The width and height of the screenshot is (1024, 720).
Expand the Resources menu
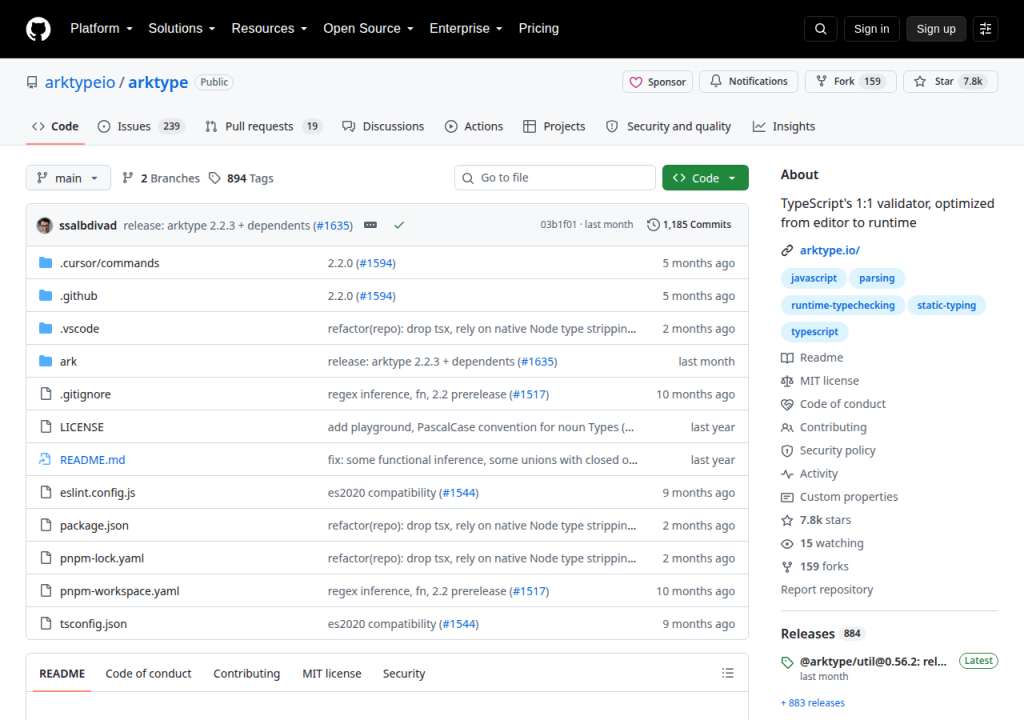point(269,29)
